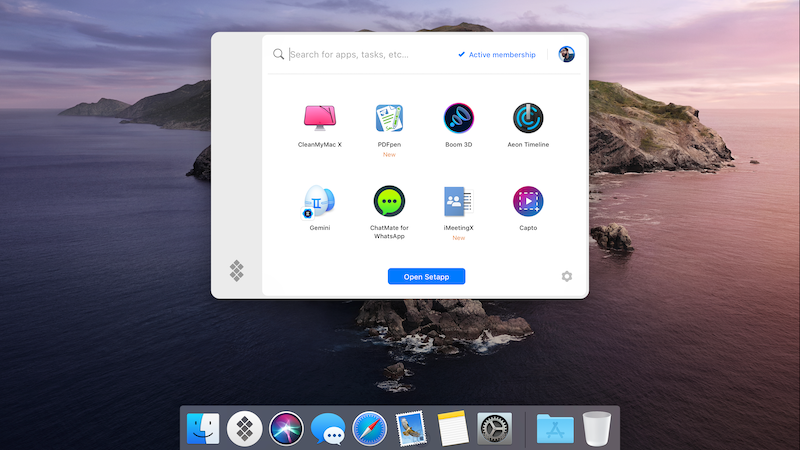
Task: Open settings via the gear icon
Action: point(567,277)
